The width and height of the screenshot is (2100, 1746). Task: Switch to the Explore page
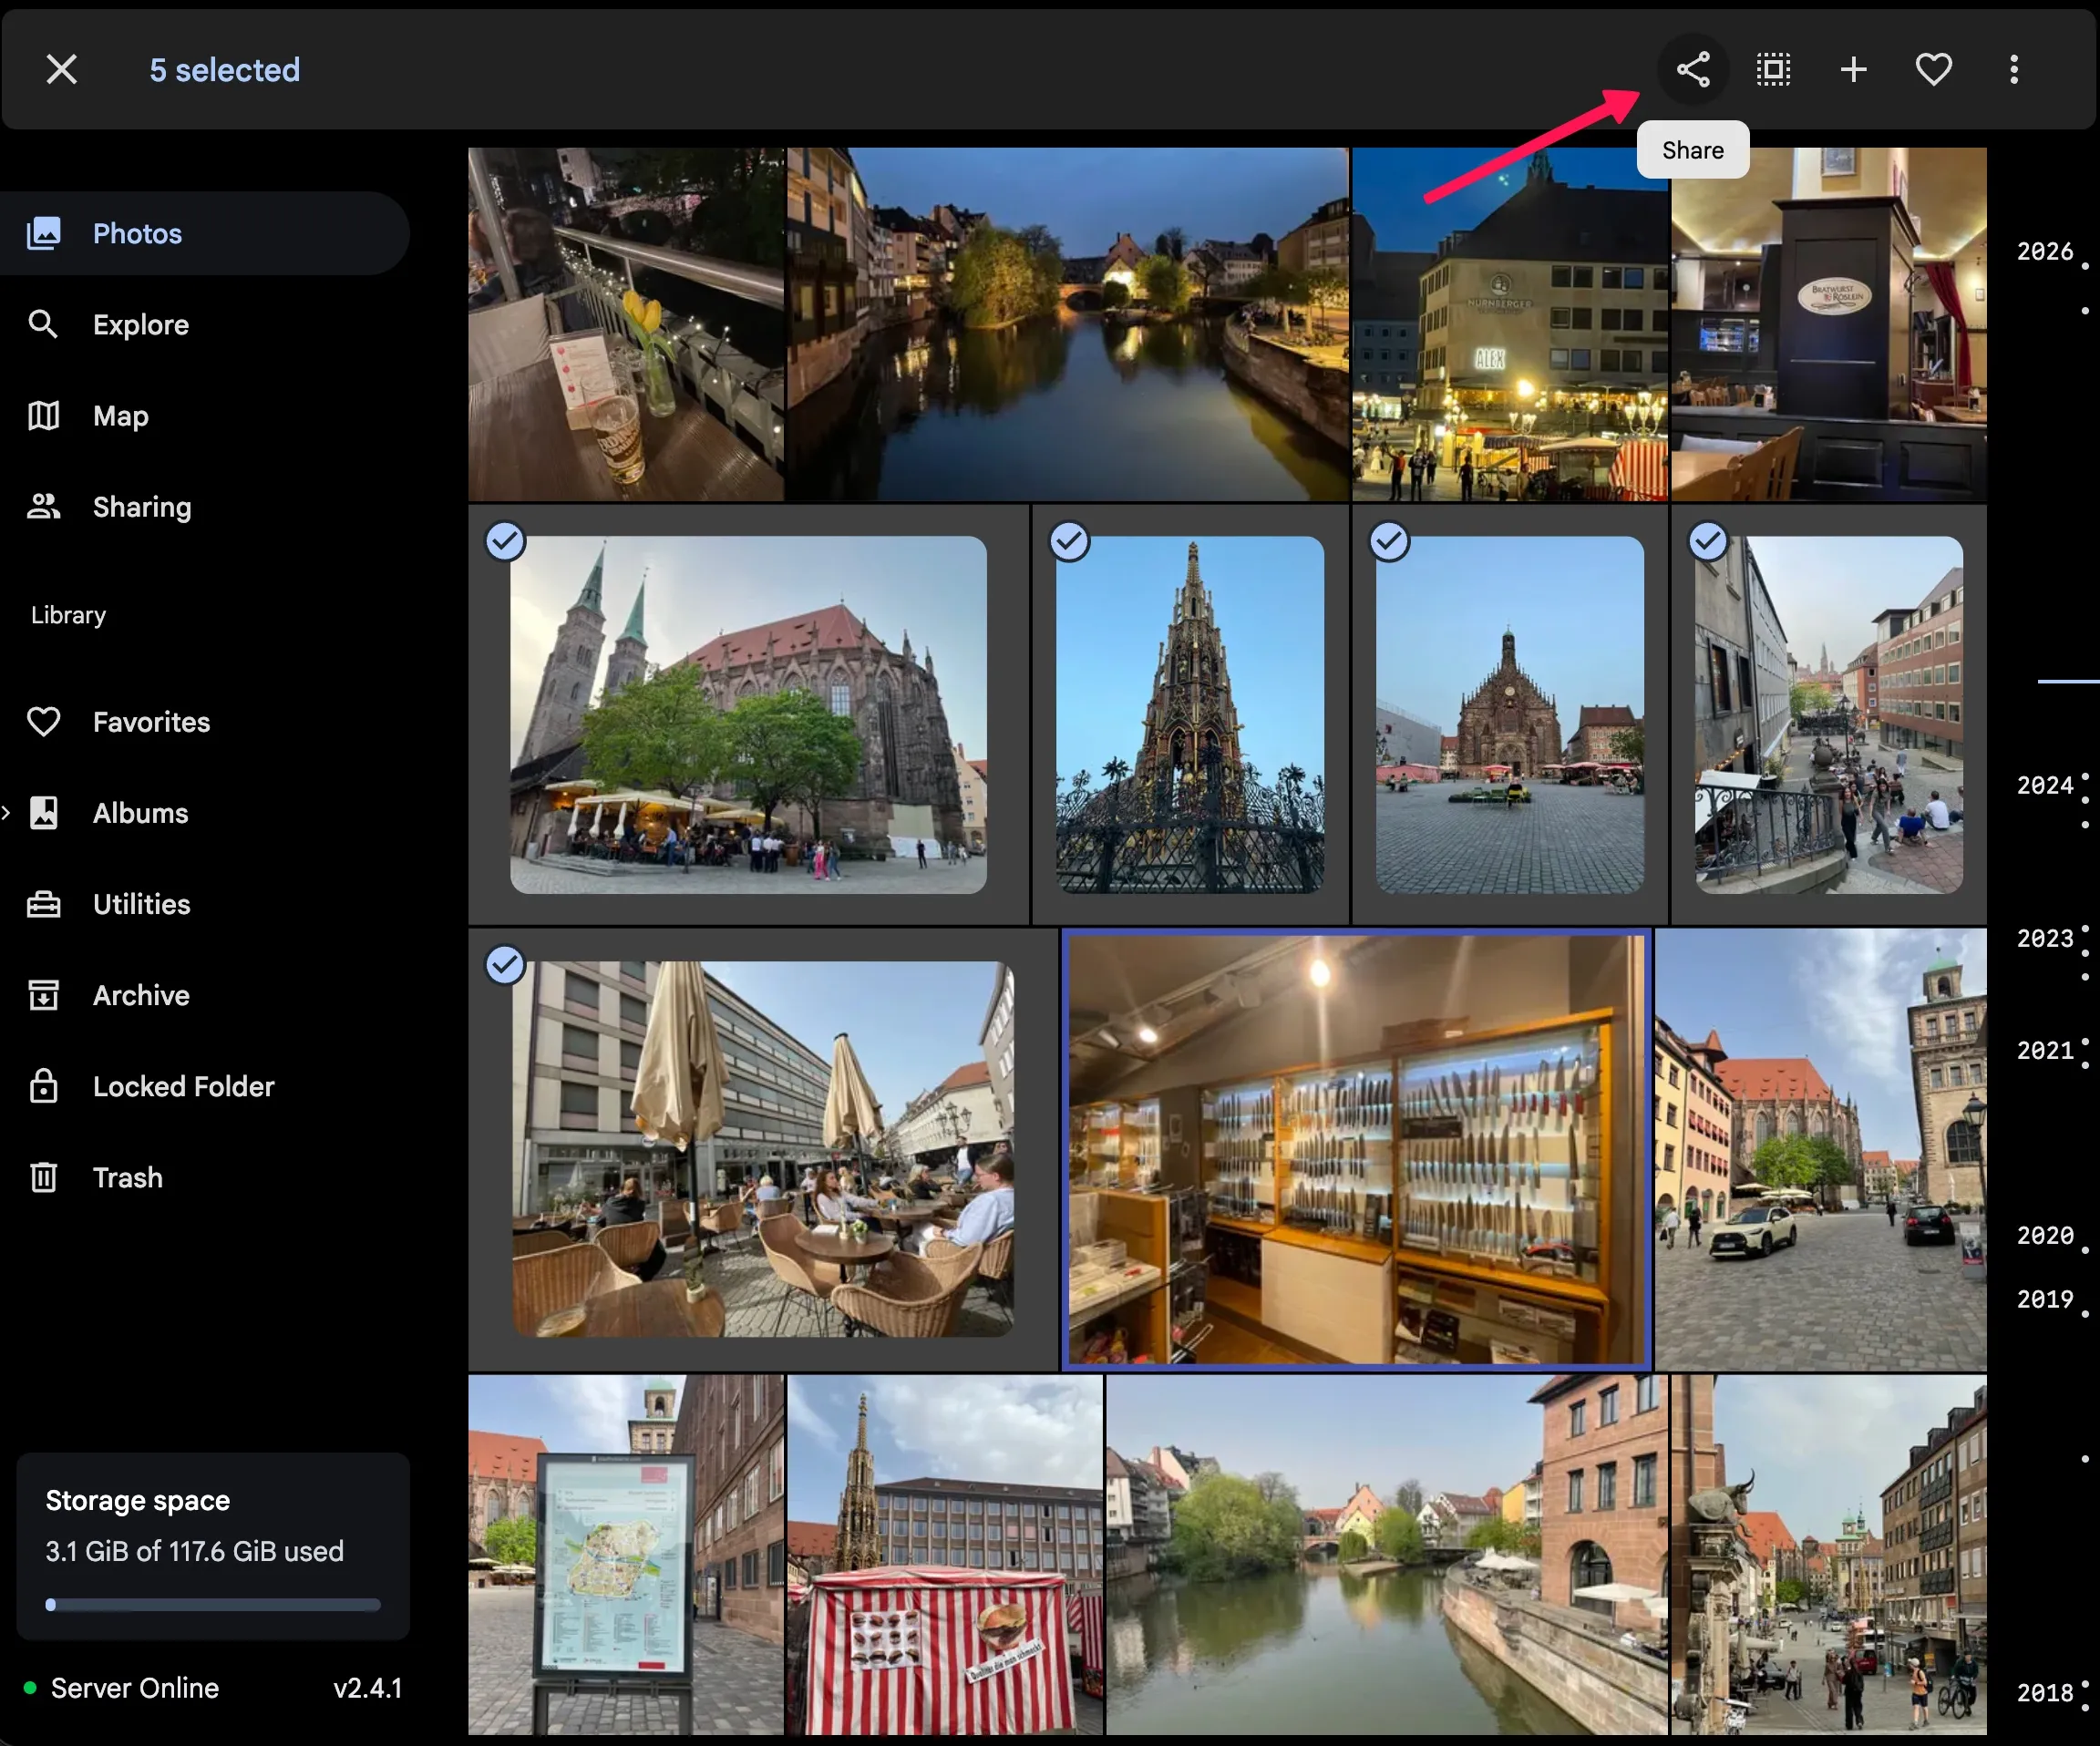click(x=140, y=324)
